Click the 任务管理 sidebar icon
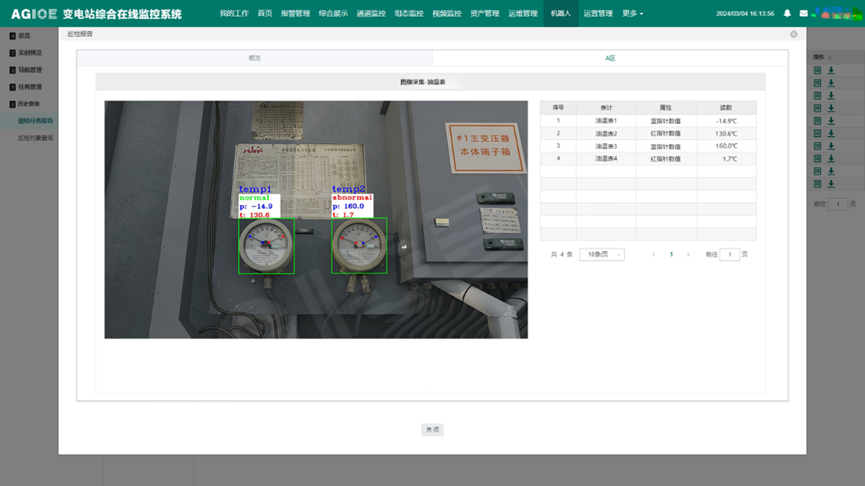 pos(13,87)
